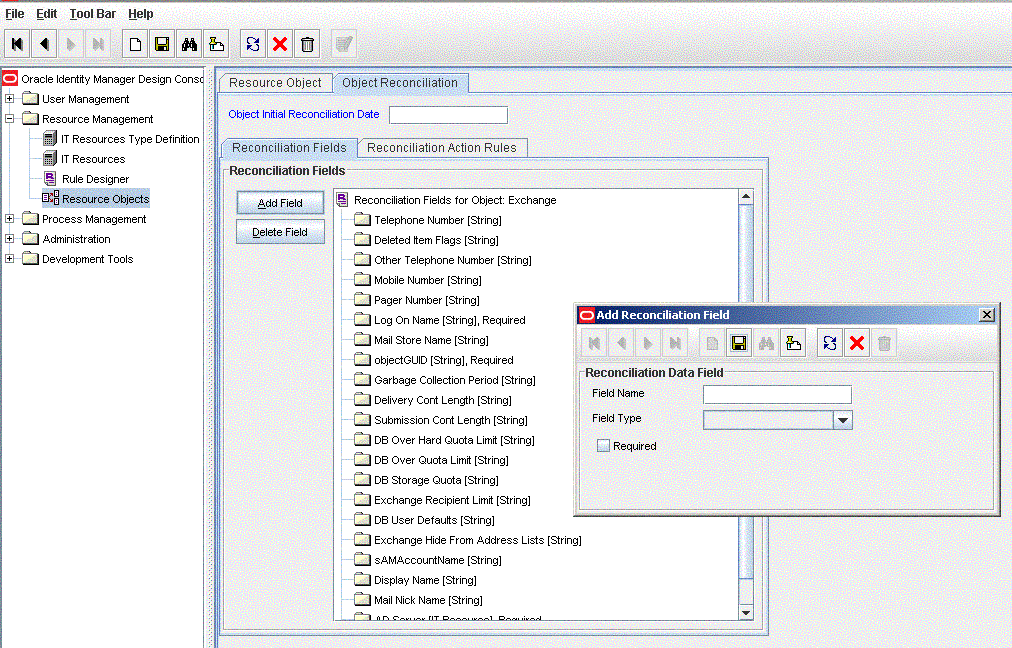This screenshot has width=1012, height=648.
Task: Click Object Initial Reconciliation Date field
Action: [449, 115]
